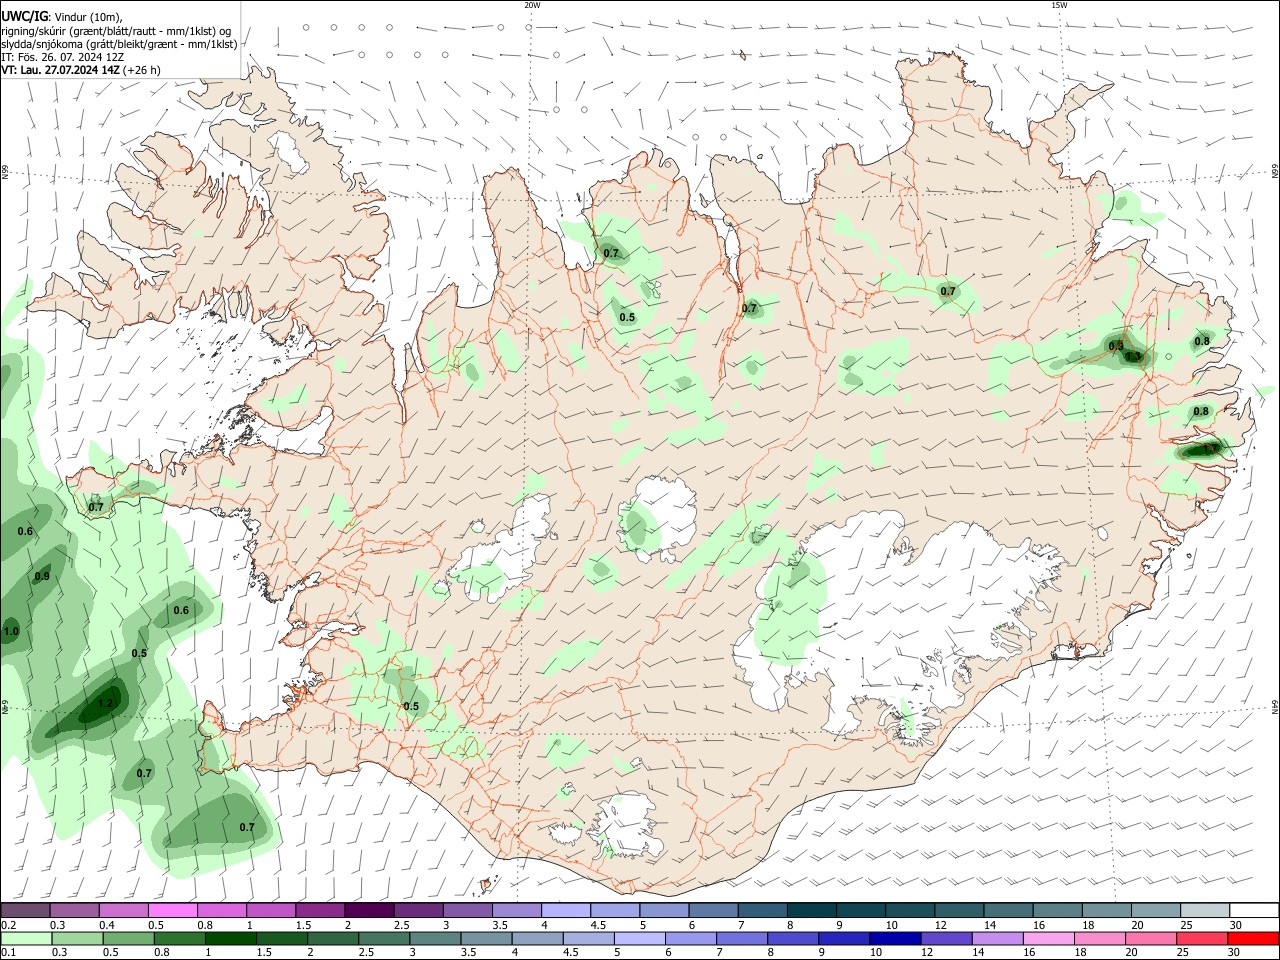Click the '15W' longitude label
This screenshot has width=1280, height=960.
click(x=1059, y=5)
